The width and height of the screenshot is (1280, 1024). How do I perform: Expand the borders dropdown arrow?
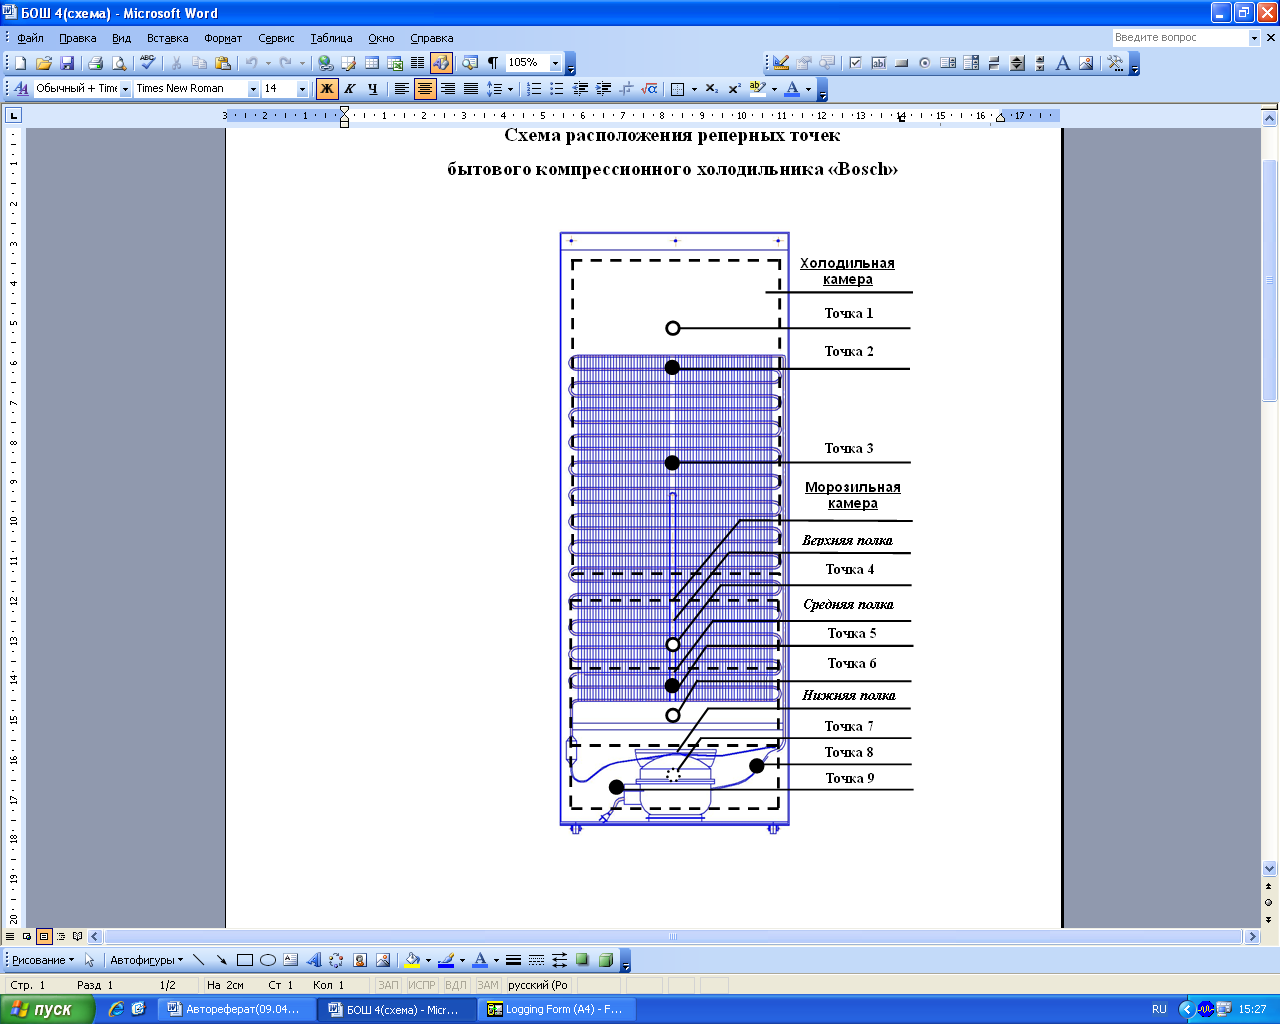pos(694,89)
